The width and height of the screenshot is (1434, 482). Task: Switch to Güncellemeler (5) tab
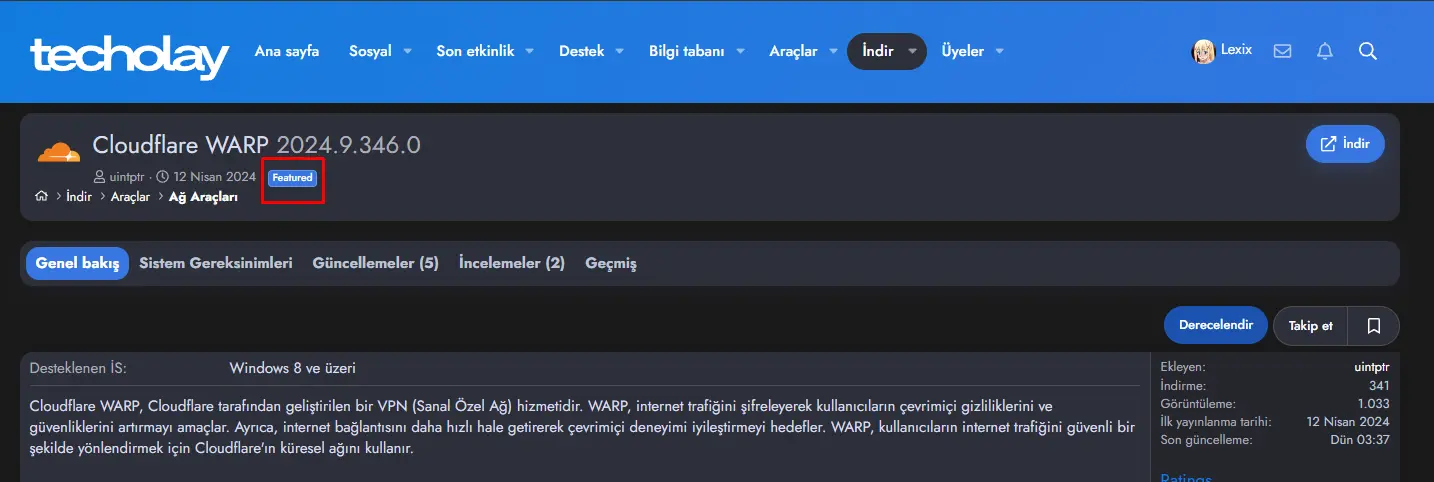point(376,264)
